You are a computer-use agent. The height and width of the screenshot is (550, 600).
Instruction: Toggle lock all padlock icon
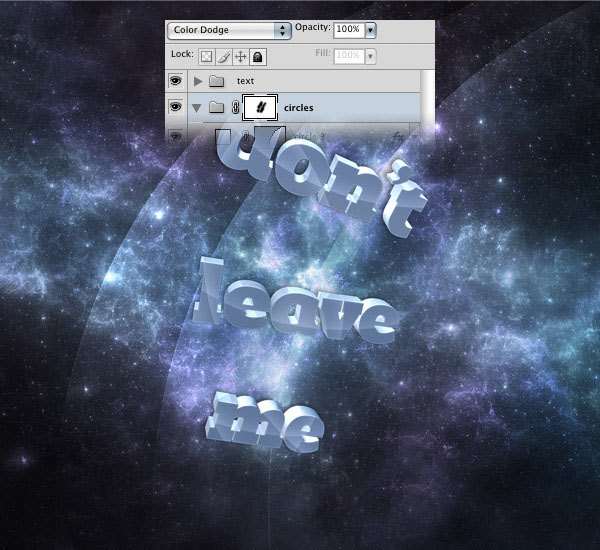258,57
